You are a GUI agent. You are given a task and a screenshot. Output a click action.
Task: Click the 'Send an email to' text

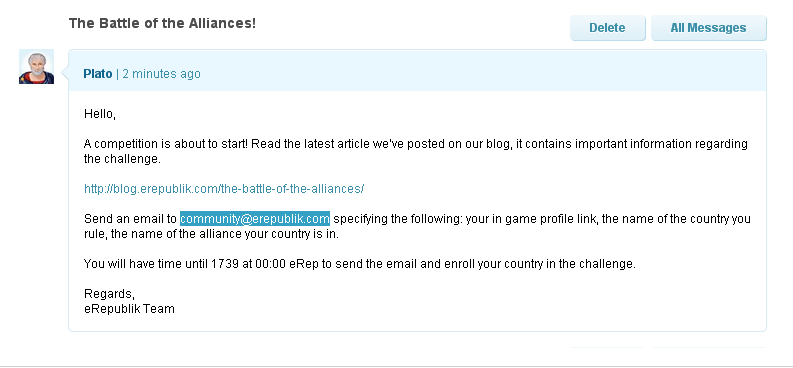pyautogui.click(x=130, y=219)
